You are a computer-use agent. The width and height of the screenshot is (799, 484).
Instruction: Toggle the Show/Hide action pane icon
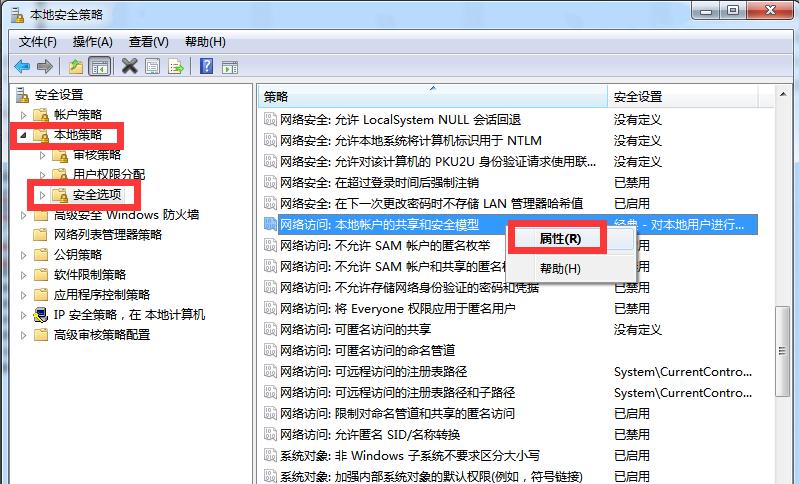tap(230, 66)
